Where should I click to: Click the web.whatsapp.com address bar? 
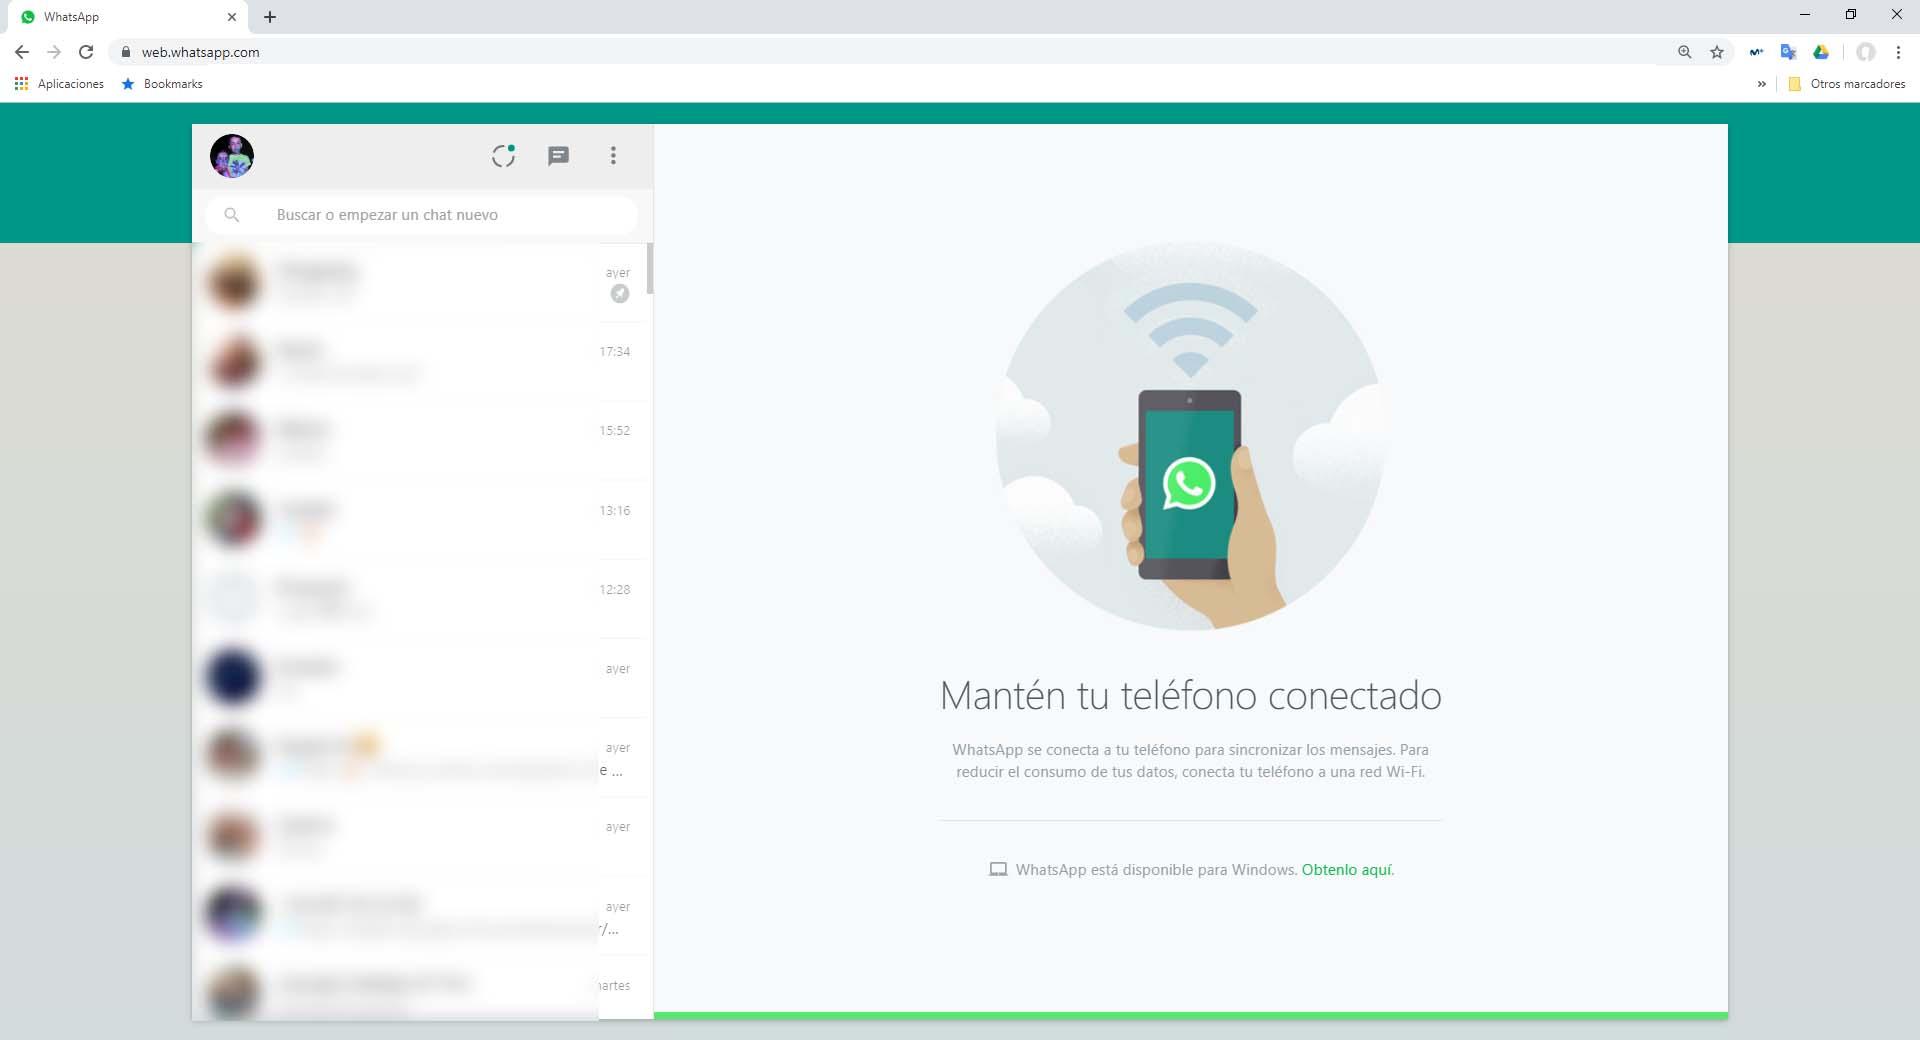tap(890, 52)
